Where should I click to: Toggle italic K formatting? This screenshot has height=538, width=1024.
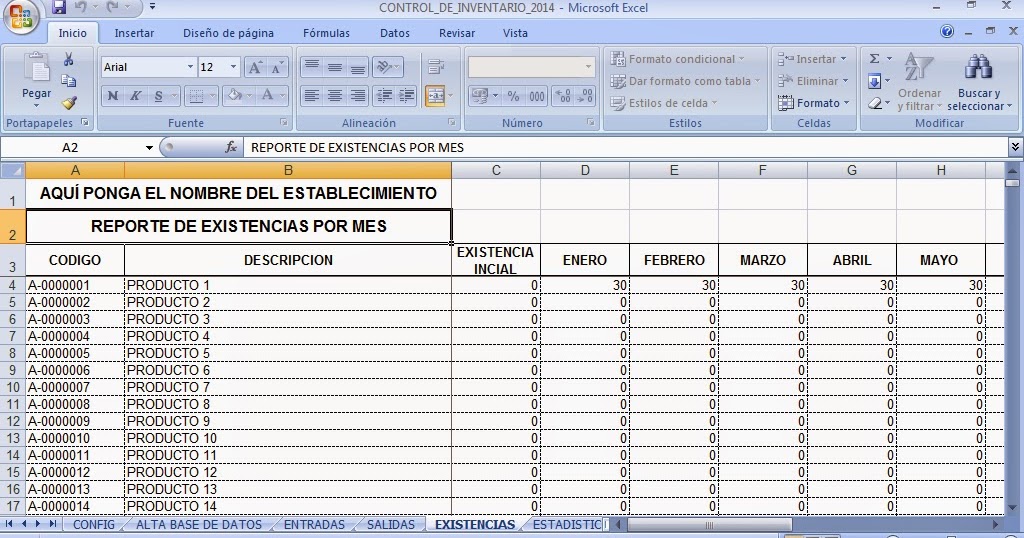(x=135, y=96)
